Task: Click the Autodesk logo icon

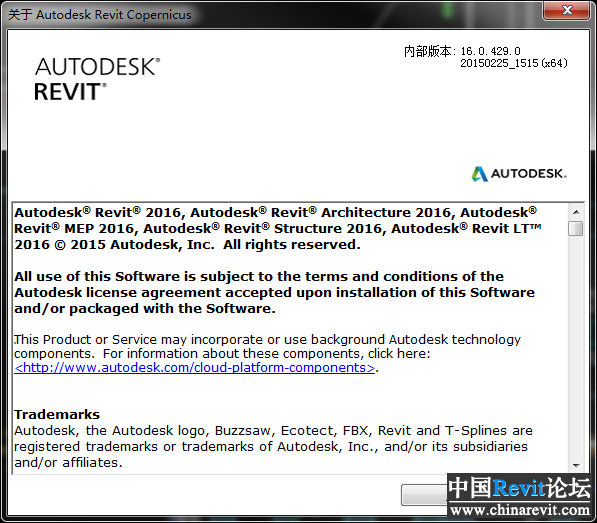Action: (x=479, y=174)
